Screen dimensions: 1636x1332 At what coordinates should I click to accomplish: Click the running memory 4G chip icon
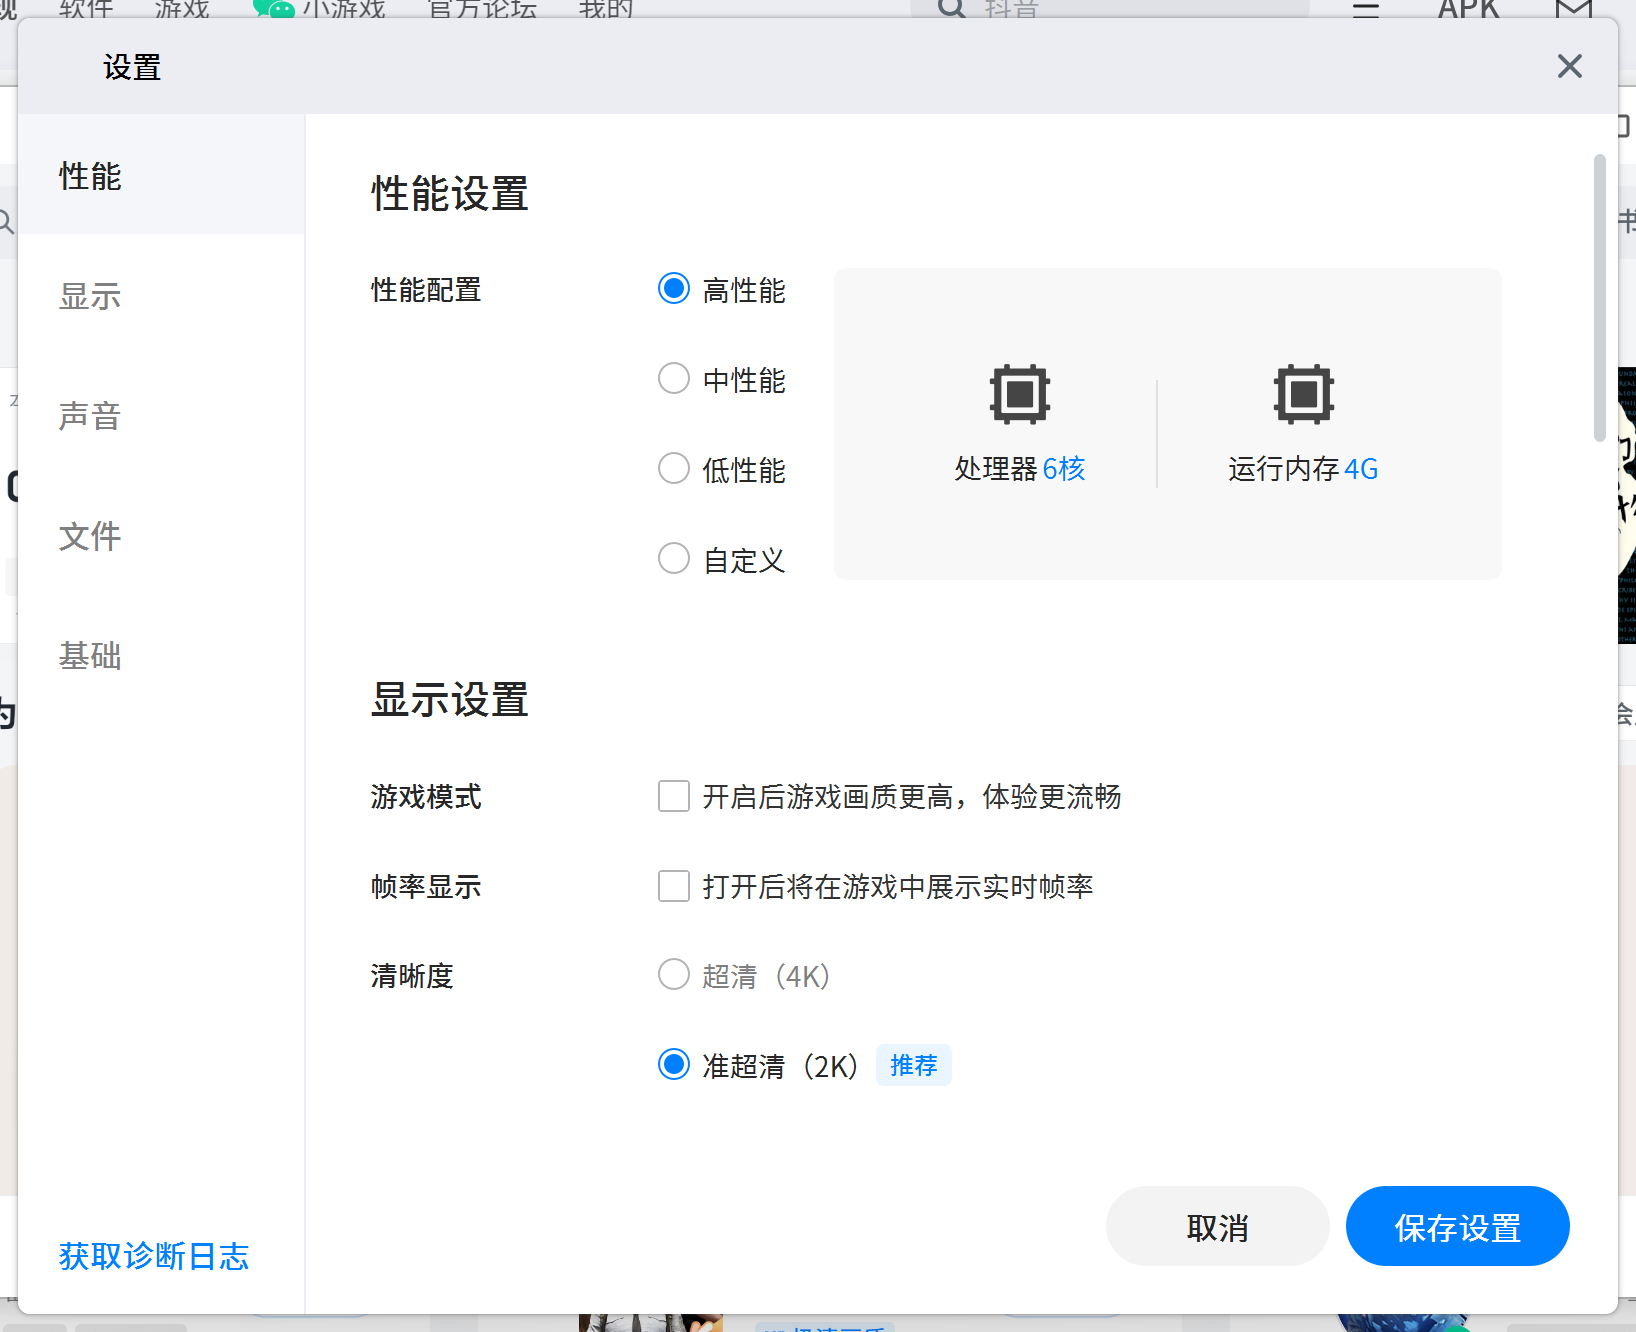(x=1303, y=394)
